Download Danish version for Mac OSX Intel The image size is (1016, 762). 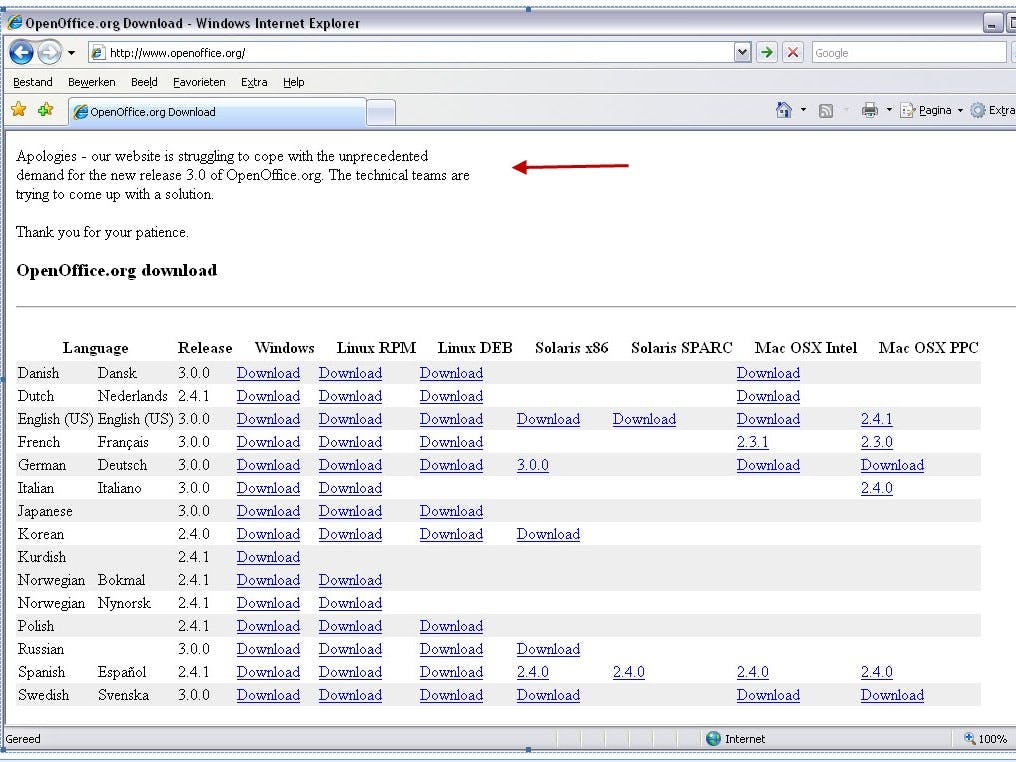coord(768,373)
